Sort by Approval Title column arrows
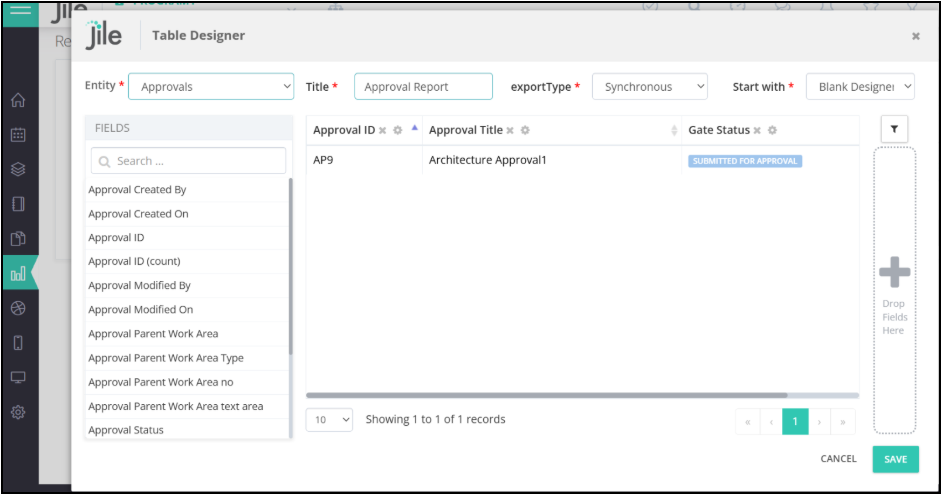The height and width of the screenshot is (495, 942). (674, 130)
